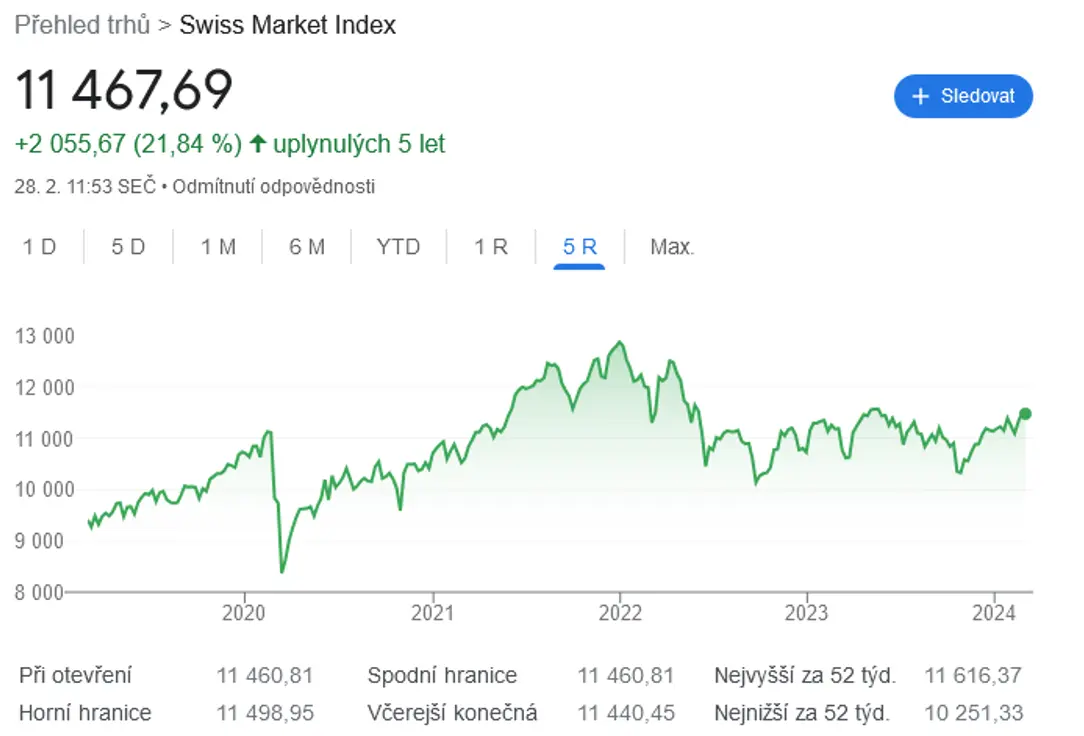Click the 2020 x-axis year marker
Image resolution: width=1084 pixels, height=736 pixels.
coord(243,612)
